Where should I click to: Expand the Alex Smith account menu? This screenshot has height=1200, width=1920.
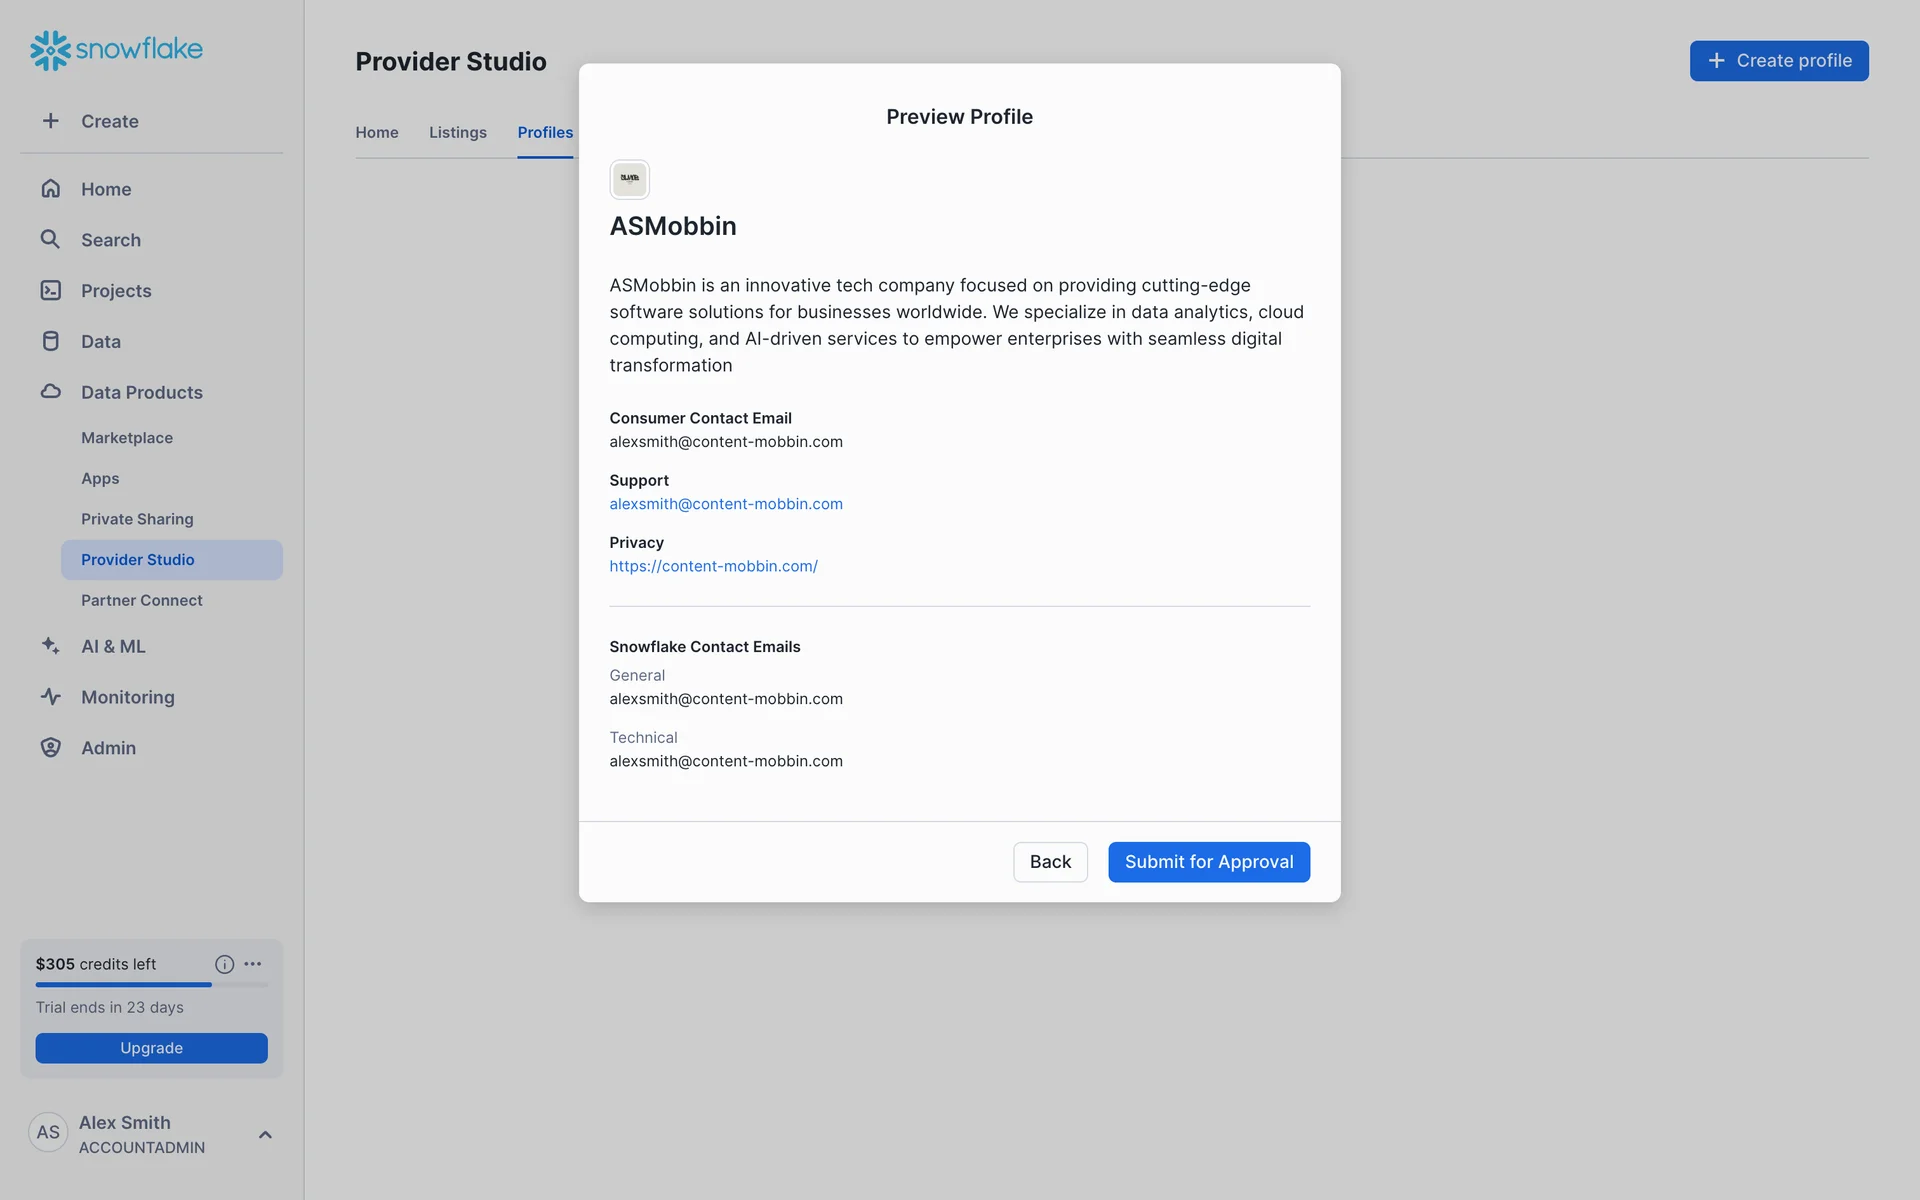point(265,1134)
